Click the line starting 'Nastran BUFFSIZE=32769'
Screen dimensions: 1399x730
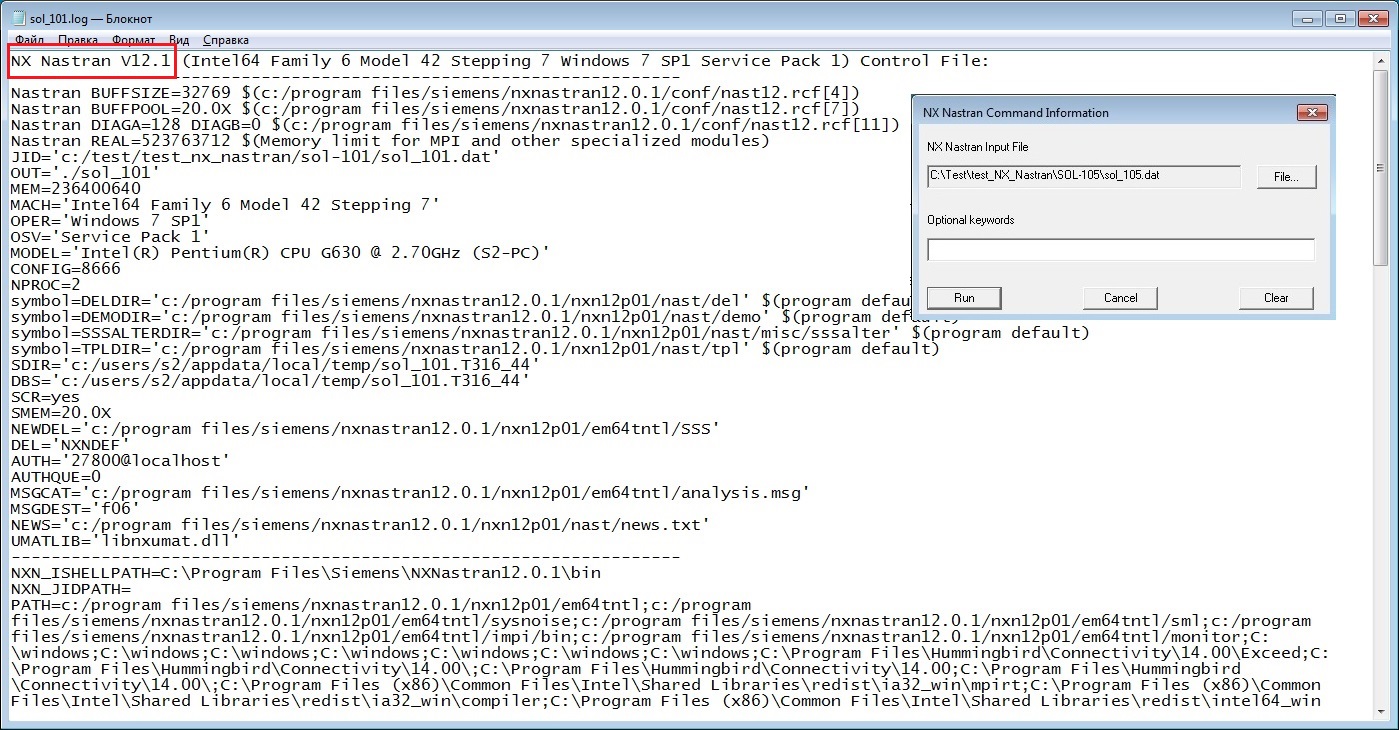pyautogui.click(x=435, y=93)
